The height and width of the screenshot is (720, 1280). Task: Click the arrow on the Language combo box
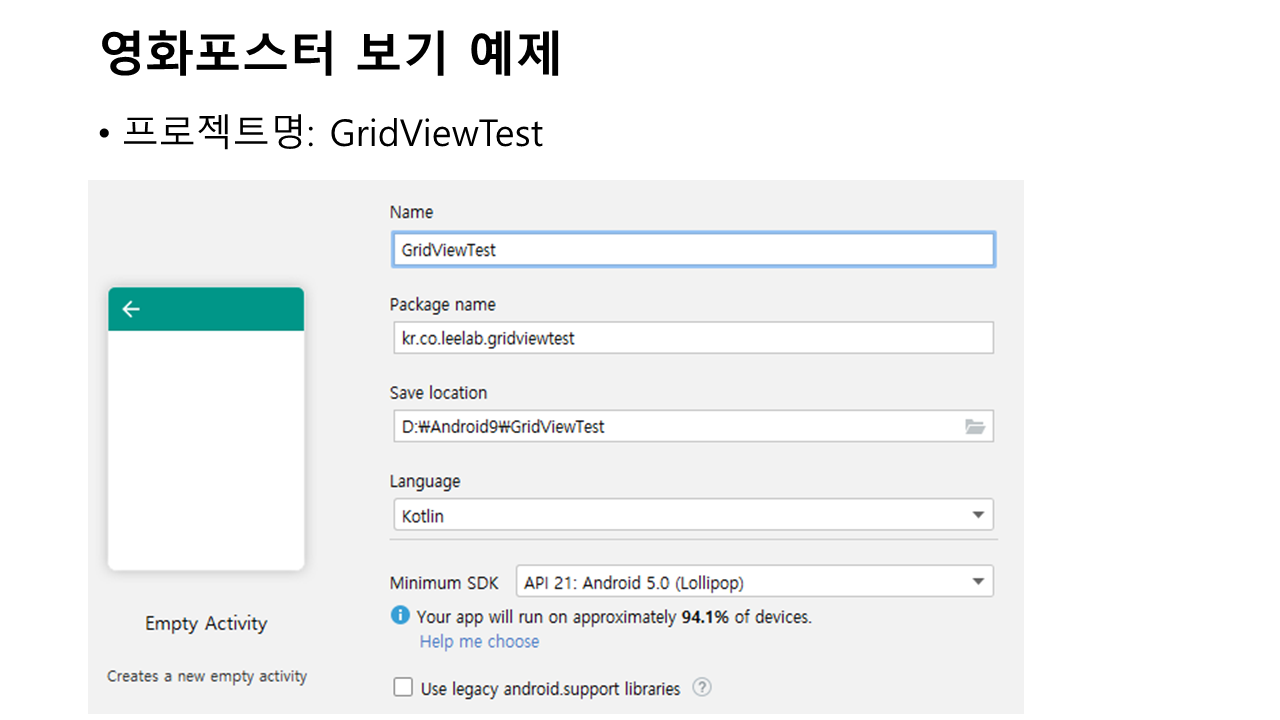pyautogui.click(x=977, y=515)
